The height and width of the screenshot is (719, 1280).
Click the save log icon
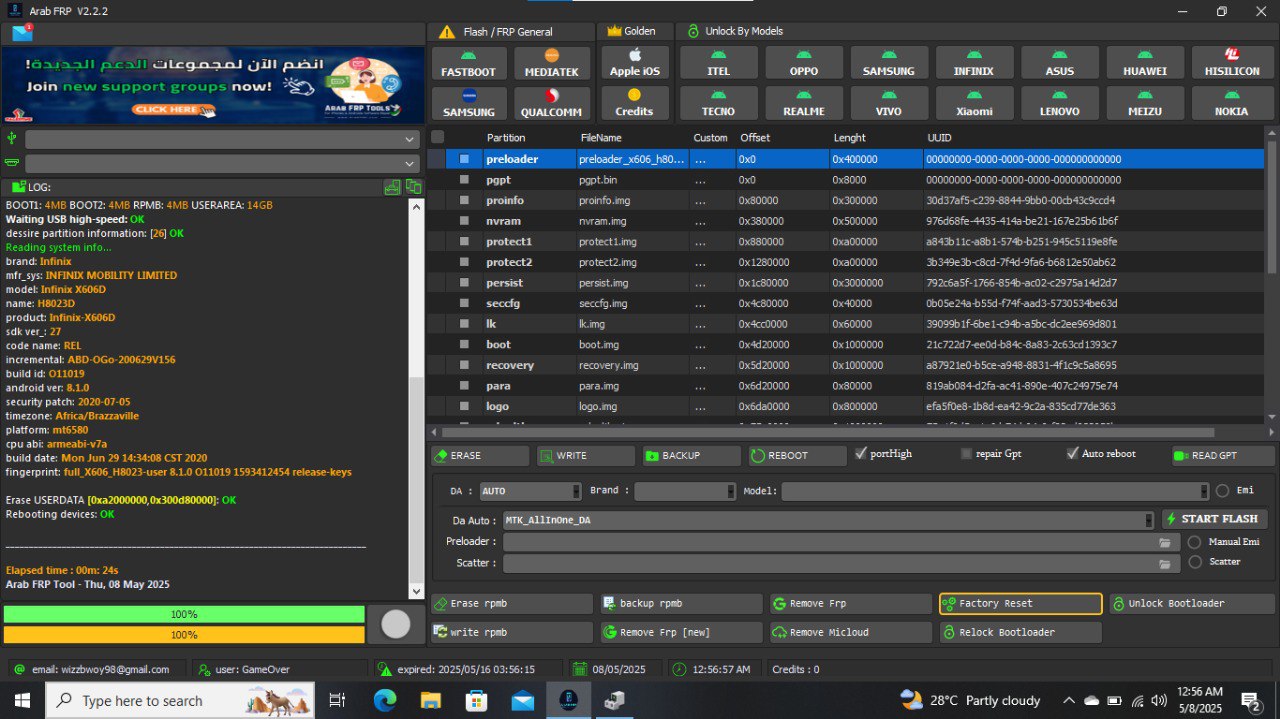click(393, 187)
